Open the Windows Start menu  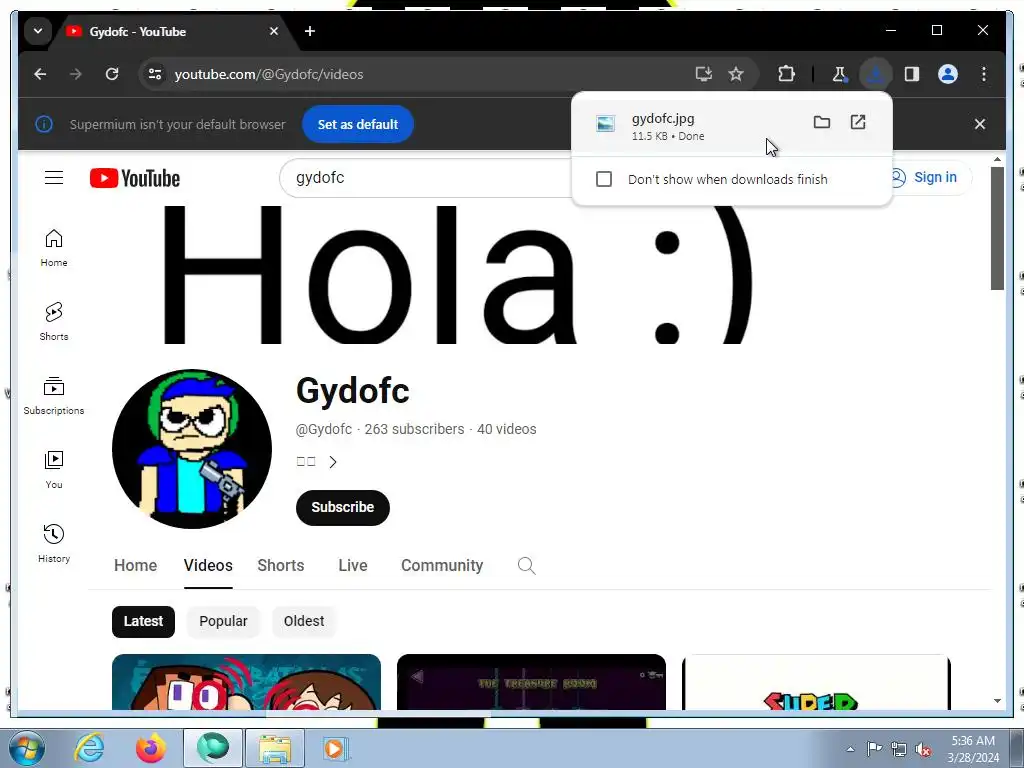pos(27,748)
